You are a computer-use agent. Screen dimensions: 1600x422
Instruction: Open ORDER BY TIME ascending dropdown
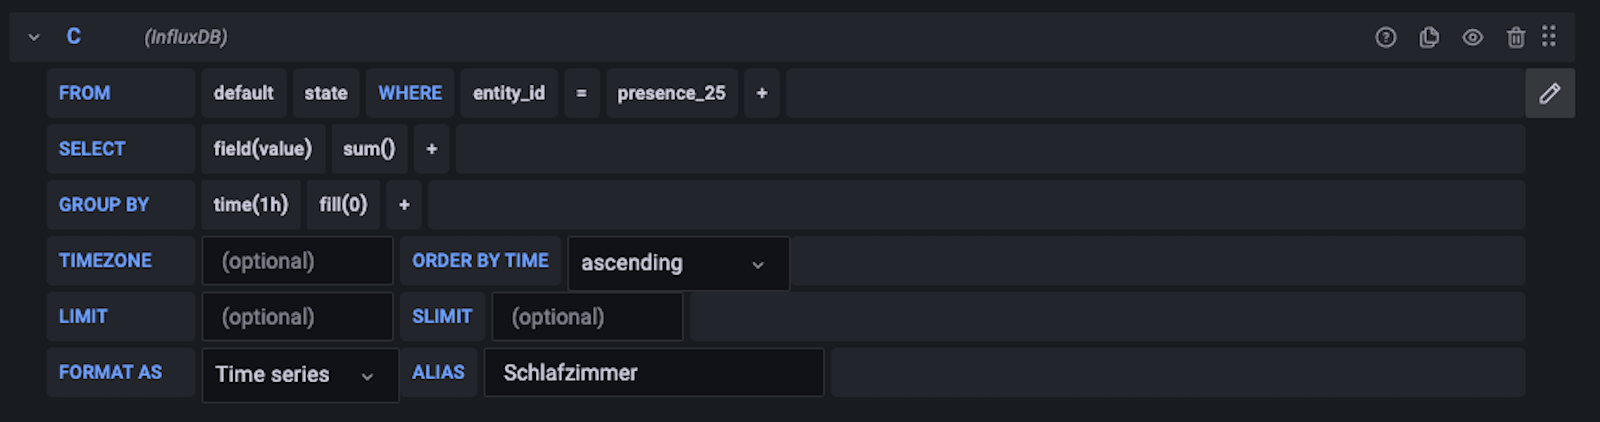click(678, 263)
